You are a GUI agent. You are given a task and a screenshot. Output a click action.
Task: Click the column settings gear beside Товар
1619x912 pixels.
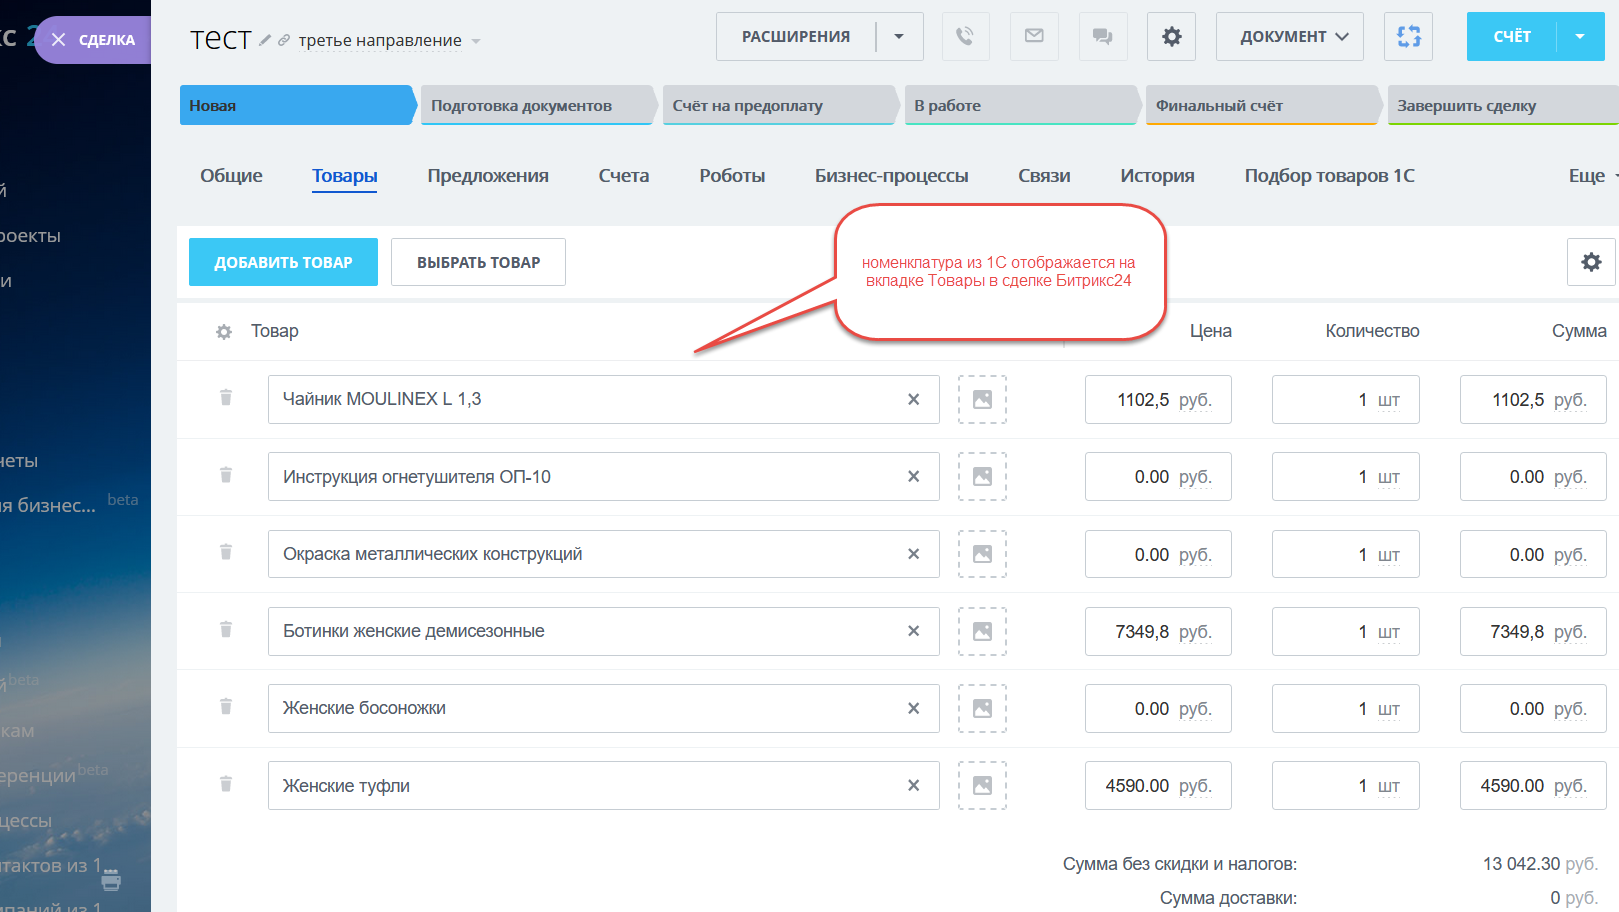(224, 332)
